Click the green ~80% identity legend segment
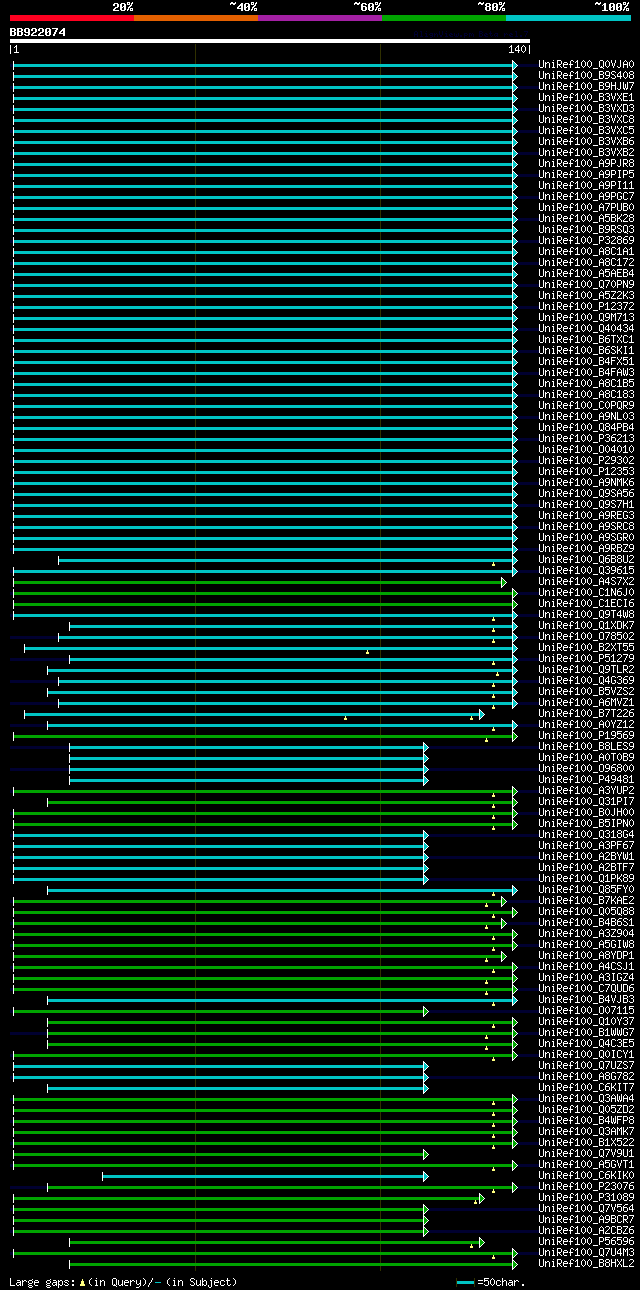The image size is (640, 1290). click(x=443, y=18)
